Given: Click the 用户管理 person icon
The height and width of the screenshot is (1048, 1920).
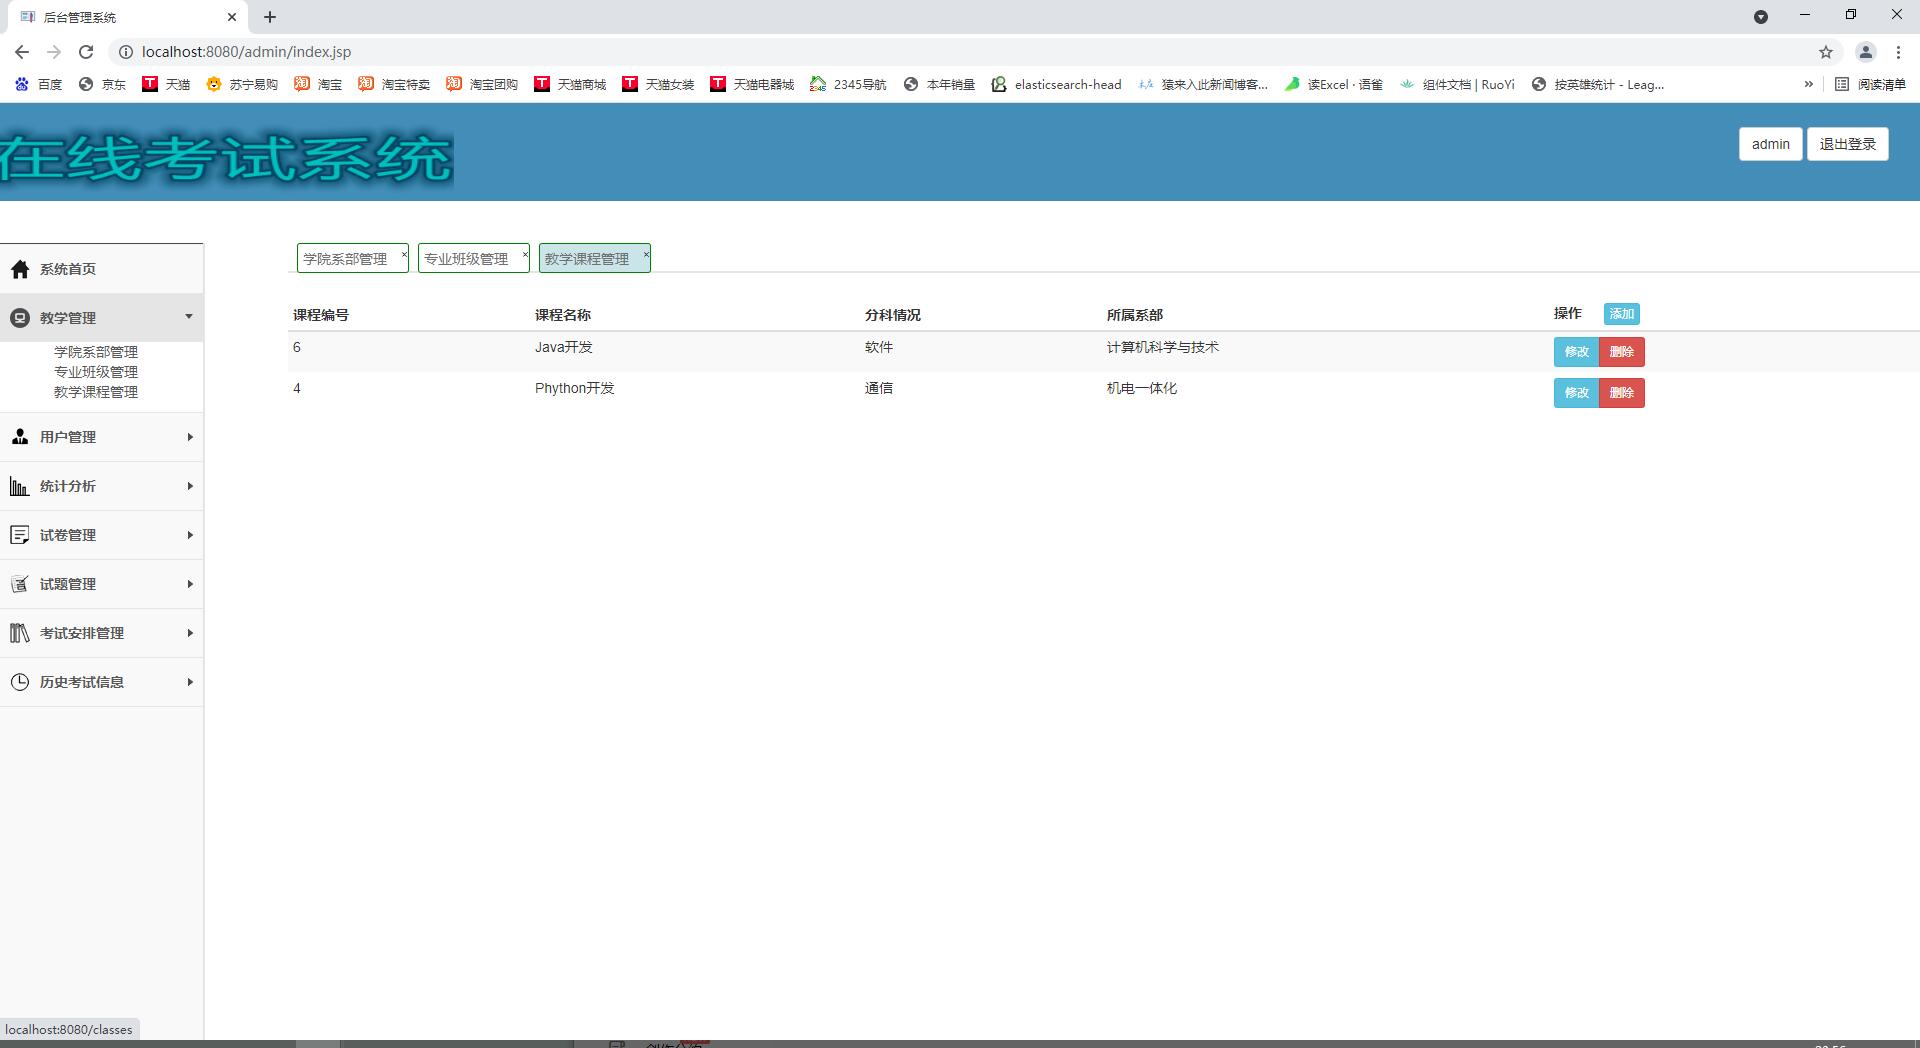Looking at the screenshot, I should point(20,437).
